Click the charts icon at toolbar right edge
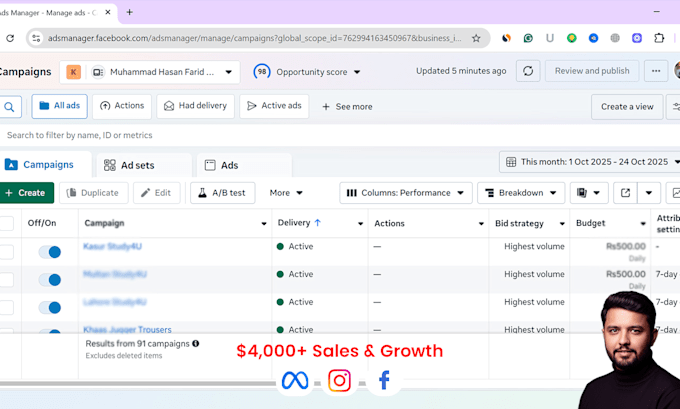 click(x=675, y=193)
